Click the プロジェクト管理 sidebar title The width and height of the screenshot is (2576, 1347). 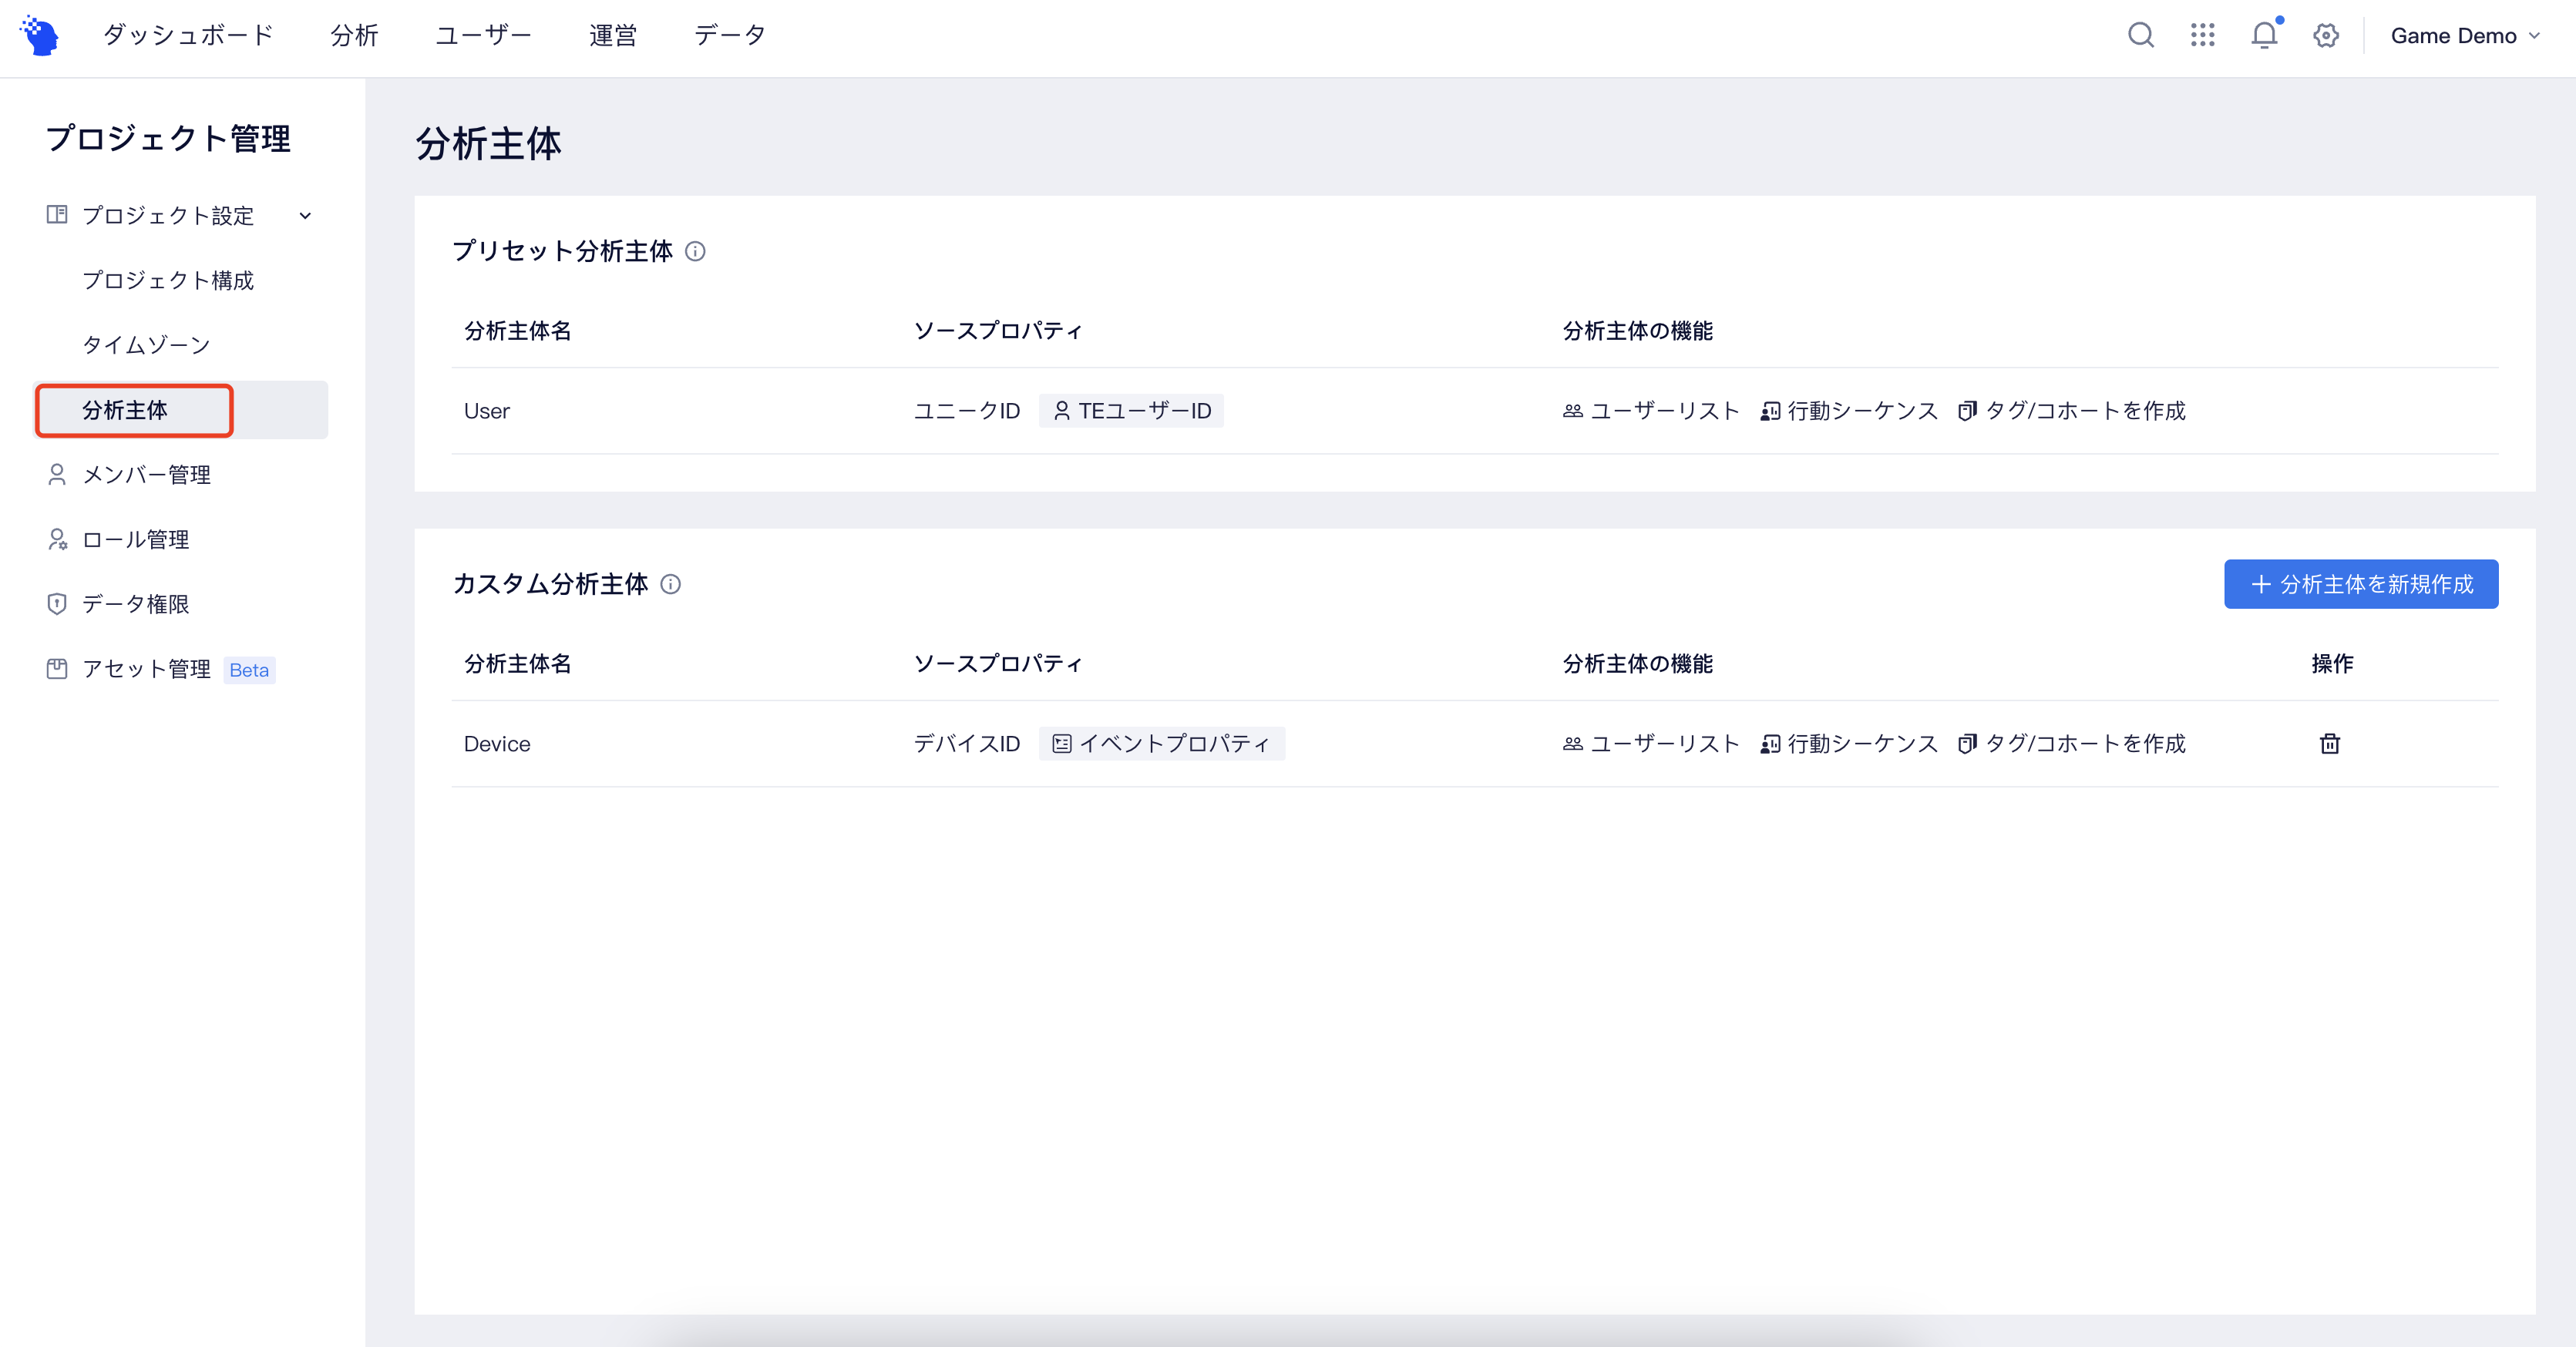168,138
